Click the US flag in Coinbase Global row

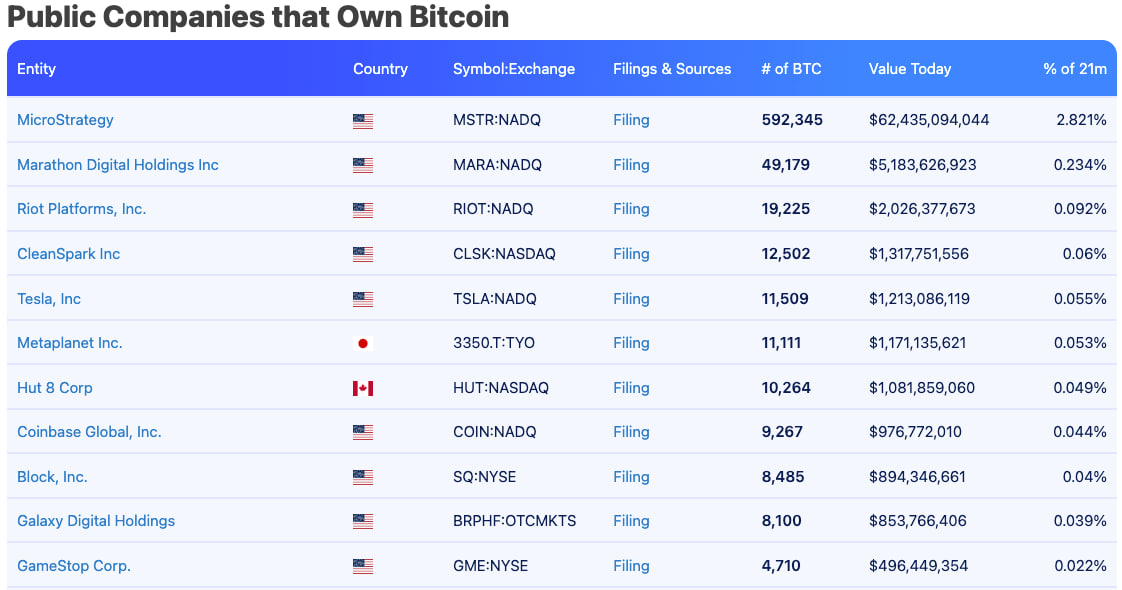coord(363,432)
